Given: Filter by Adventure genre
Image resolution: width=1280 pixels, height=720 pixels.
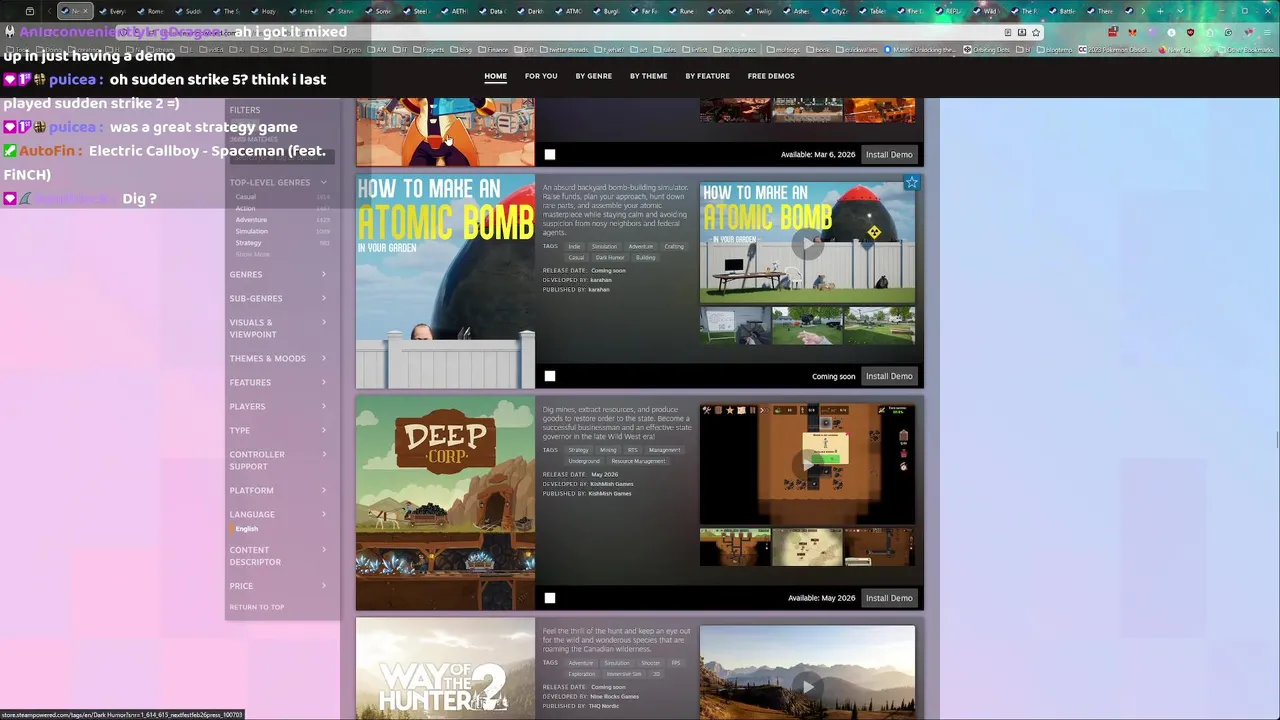Looking at the screenshot, I should tap(251, 220).
